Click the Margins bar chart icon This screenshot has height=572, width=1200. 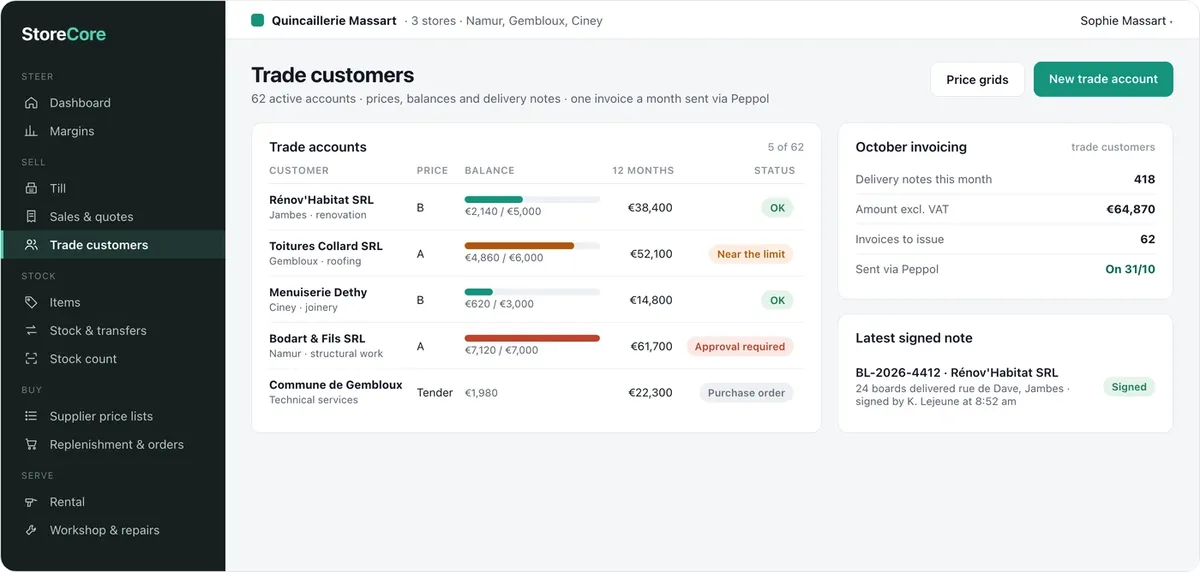31,131
